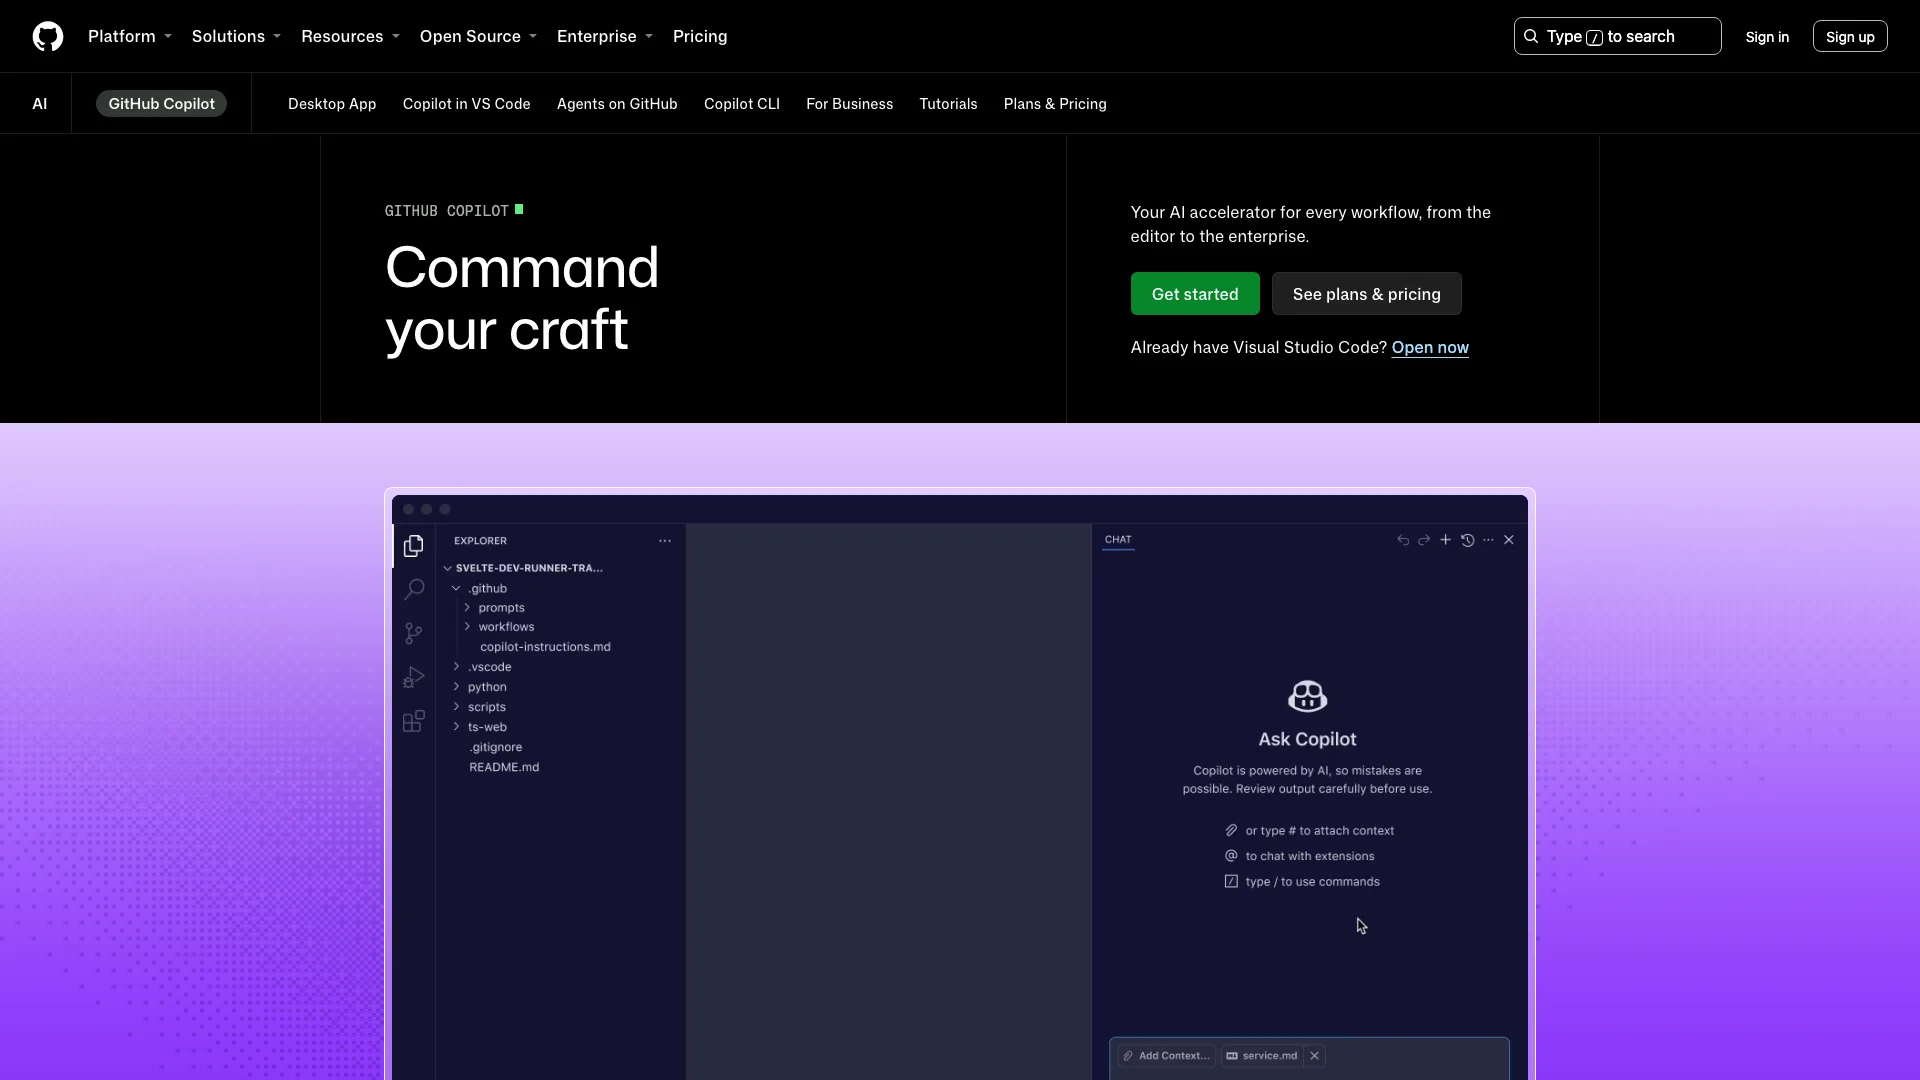The width and height of the screenshot is (1920, 1080).
Task: Collapse the .github folder
Action: (x=456, y=589)
